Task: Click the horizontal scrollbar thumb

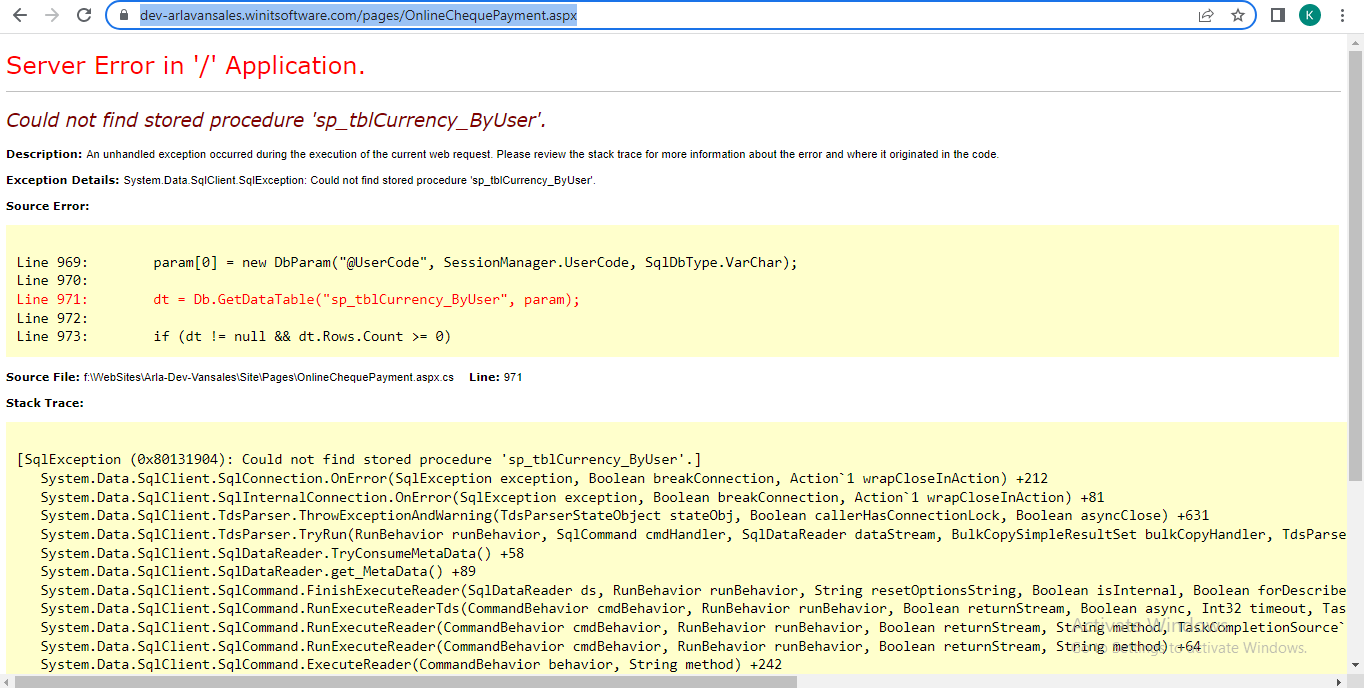Action: [x=400, y=681]
